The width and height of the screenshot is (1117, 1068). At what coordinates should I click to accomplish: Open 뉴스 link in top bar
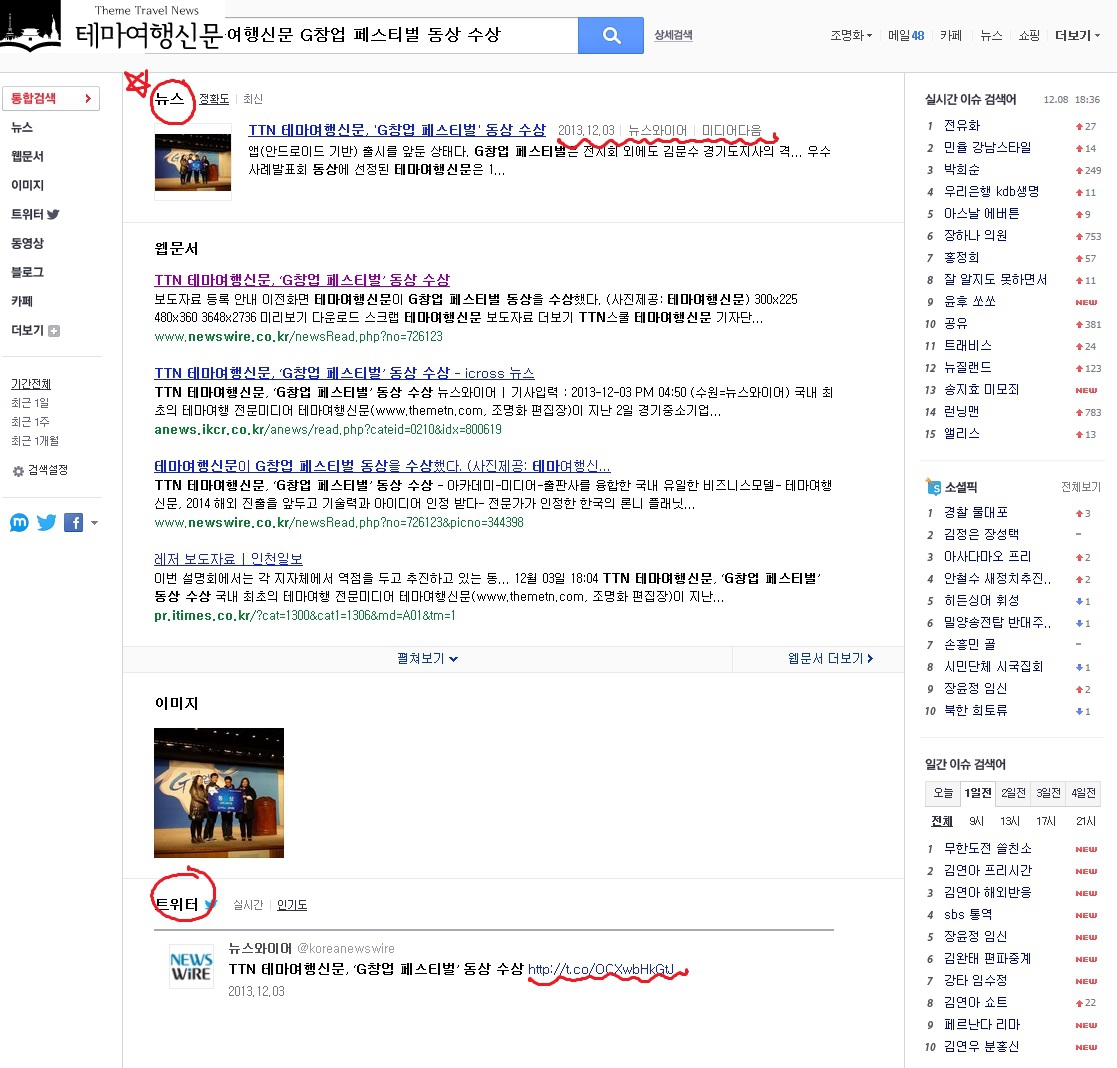tap(992, 36)
